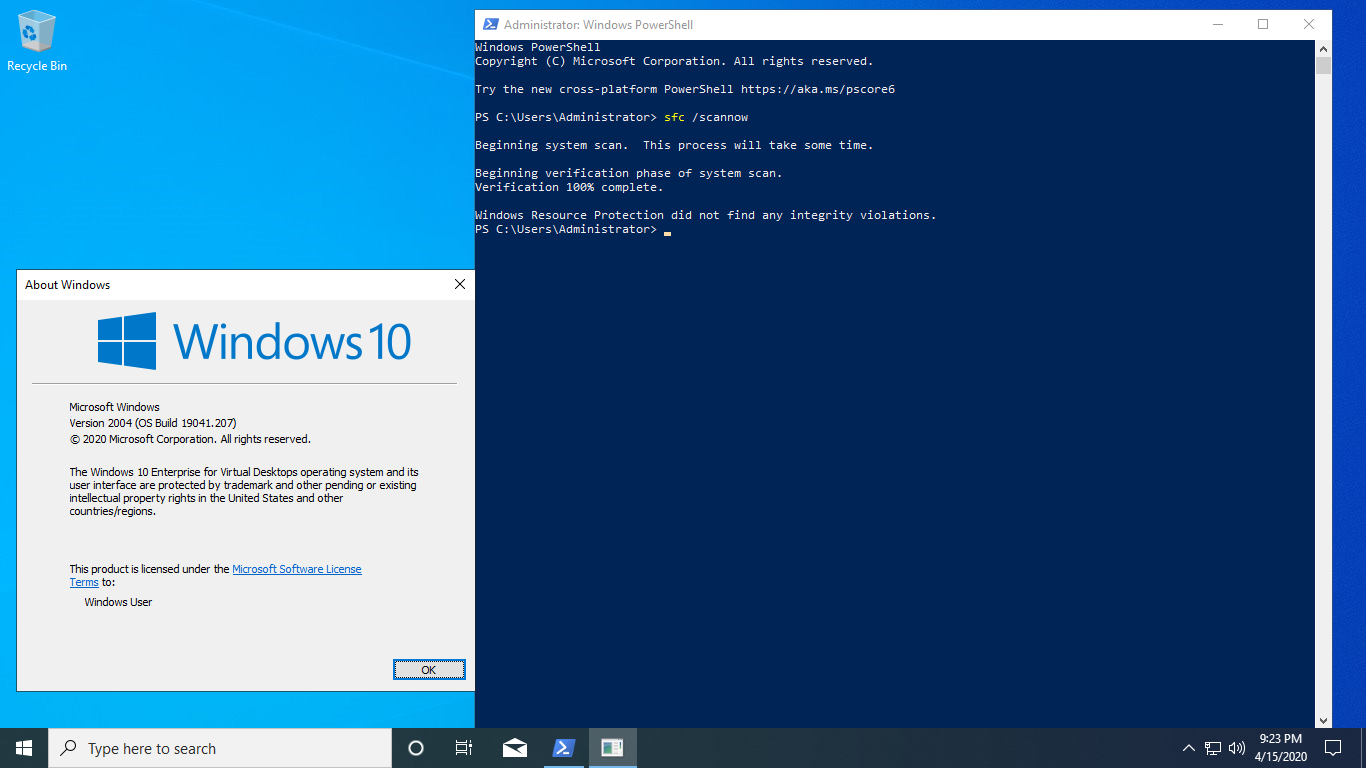The image size is (1366, 768).
Task: Click OK in the About Windows dialog
Action: point(429,670)
